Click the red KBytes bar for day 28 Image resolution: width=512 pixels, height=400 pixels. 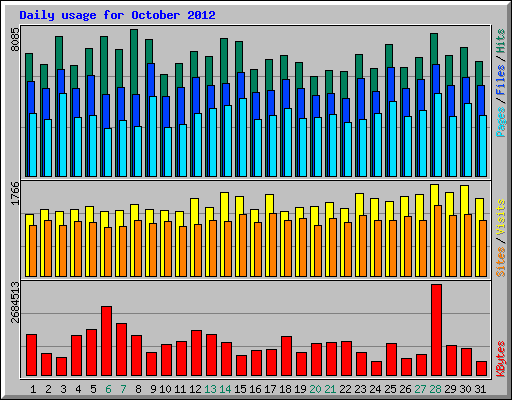tap(436, 330)
